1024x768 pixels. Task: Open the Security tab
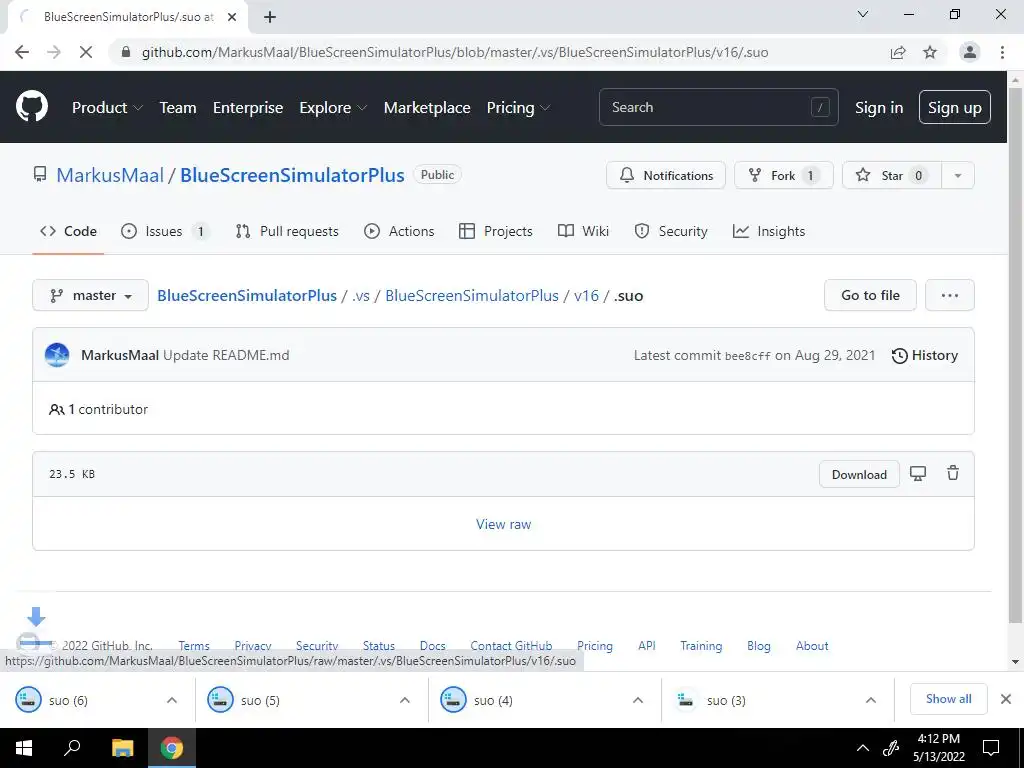[671, 231]
